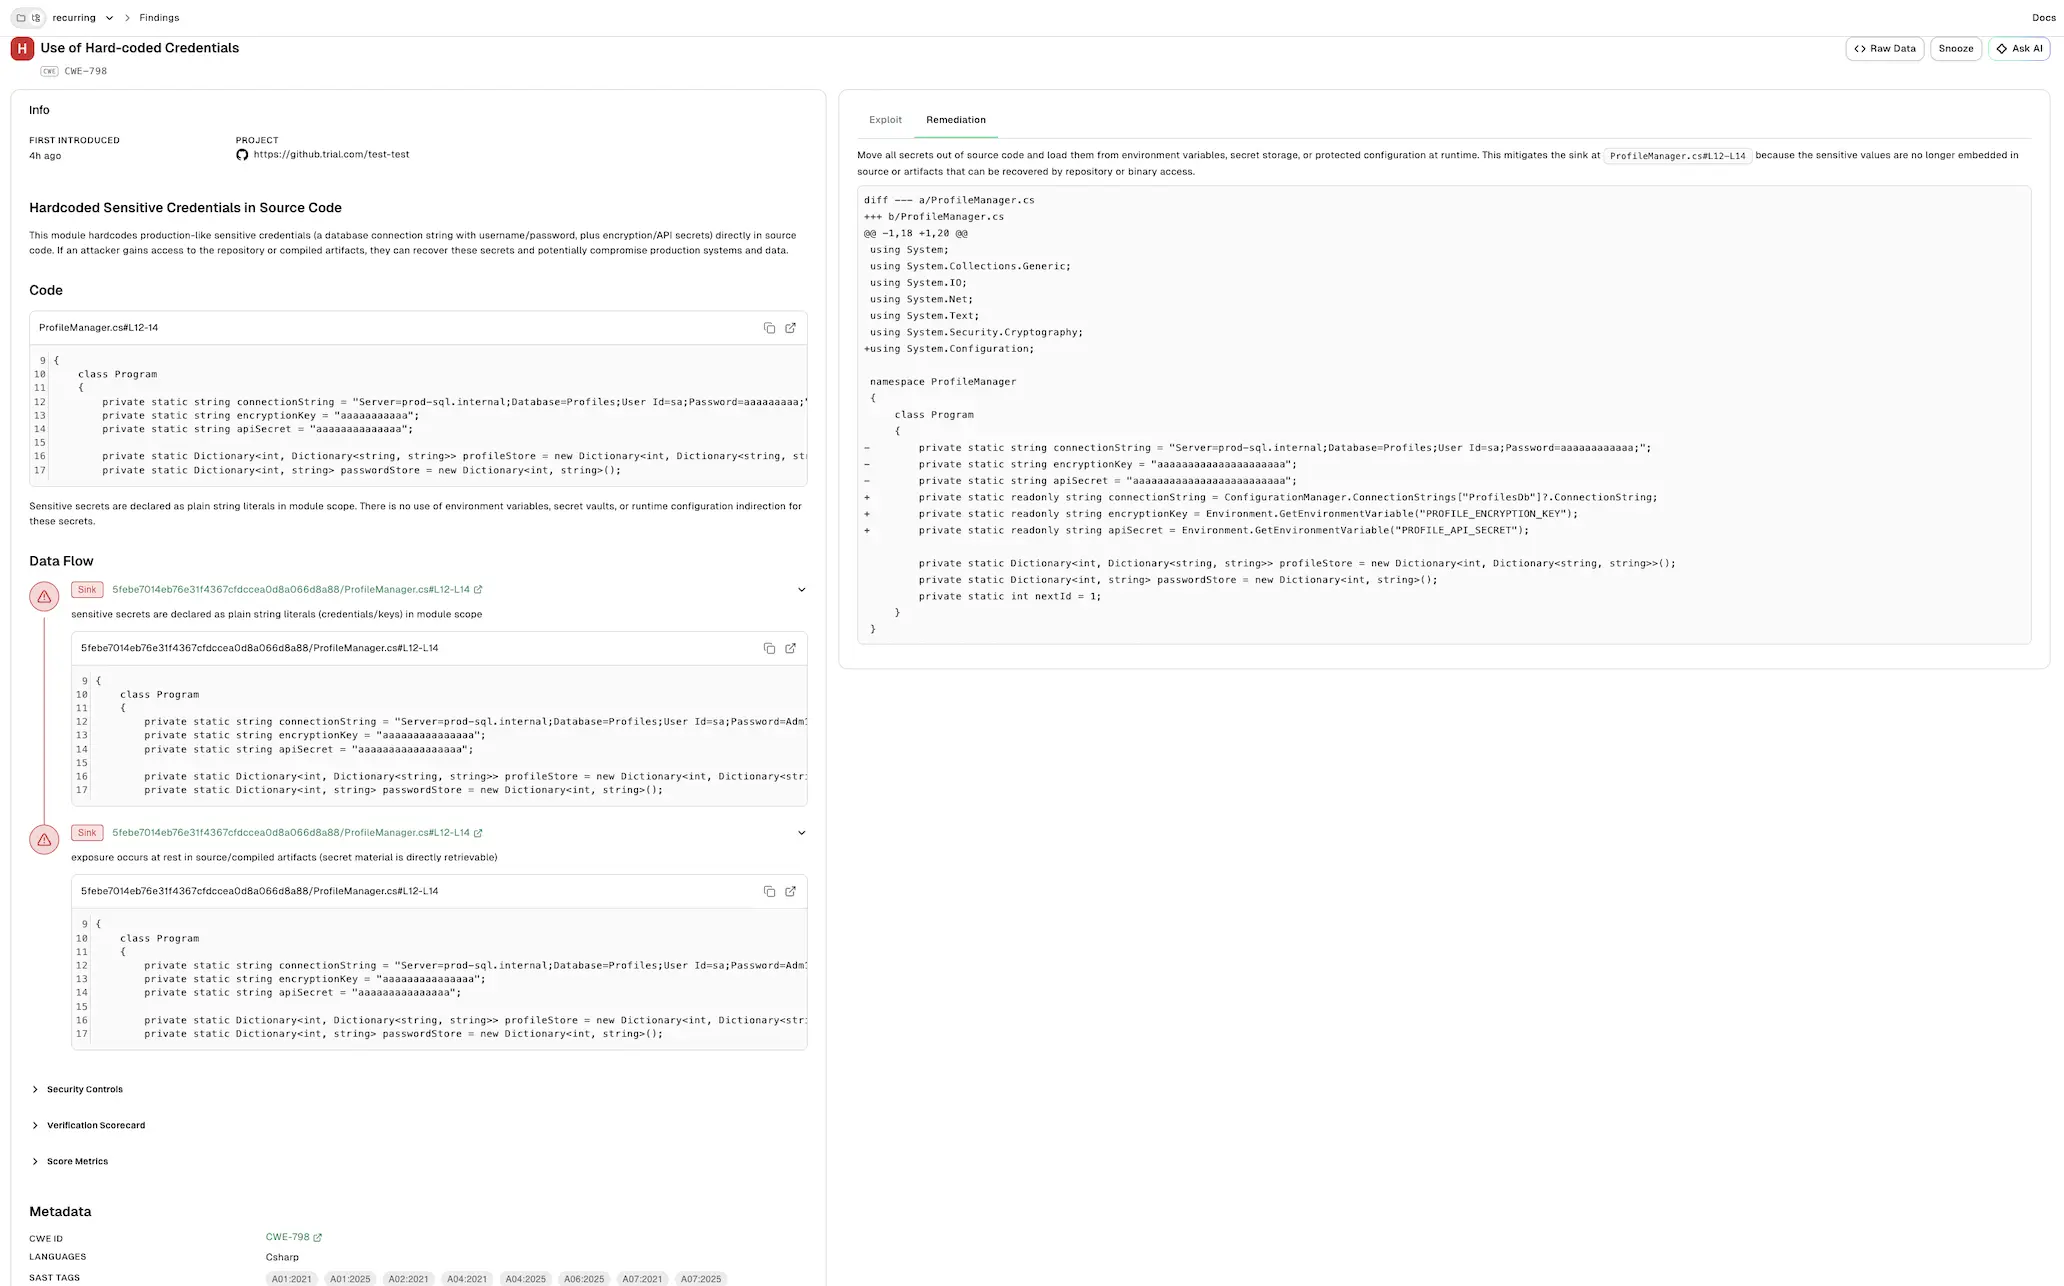Click the '4h ago' first introduced value
This screenshot has width=2064, height=1286.
[45, 156]
